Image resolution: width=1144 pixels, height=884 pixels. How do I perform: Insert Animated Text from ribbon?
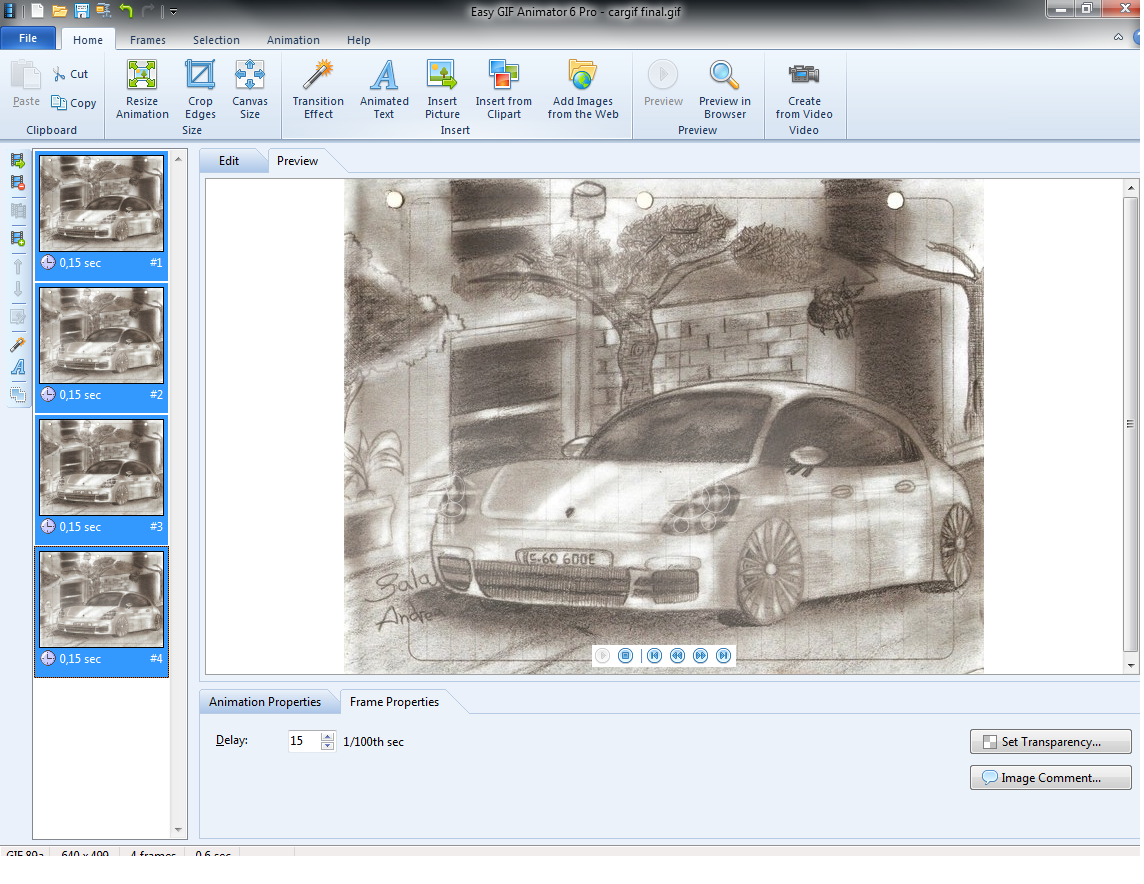pos(384,89)
